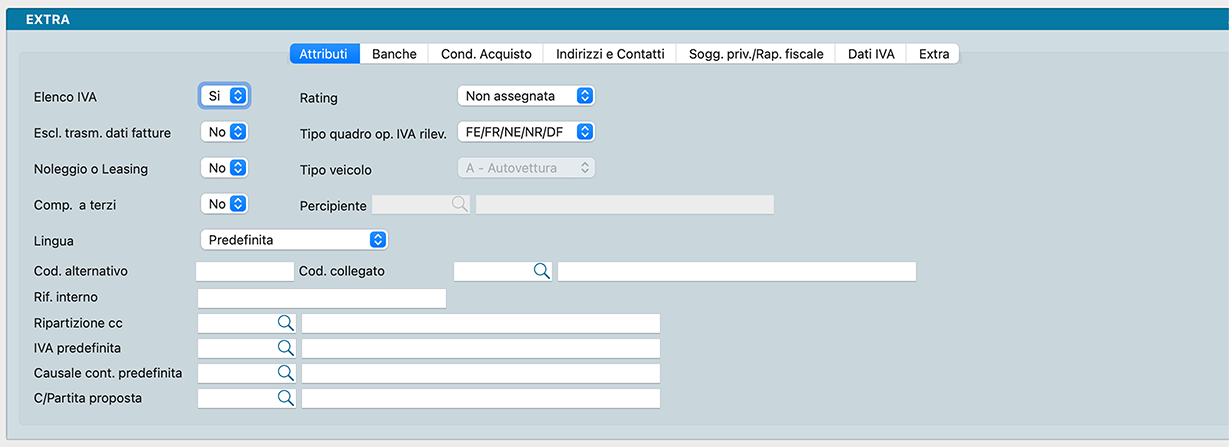
Task: Open the Cond. Acquisto tab
Action: pyautogui.click(x=486, y=54)
